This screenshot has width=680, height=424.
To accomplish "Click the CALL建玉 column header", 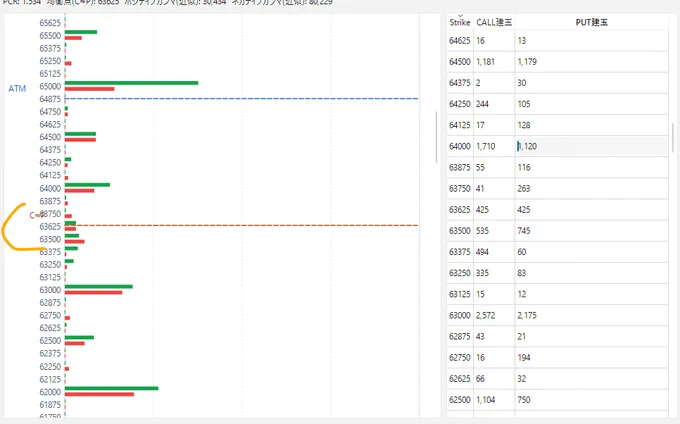I will click(x=494, y=23).
